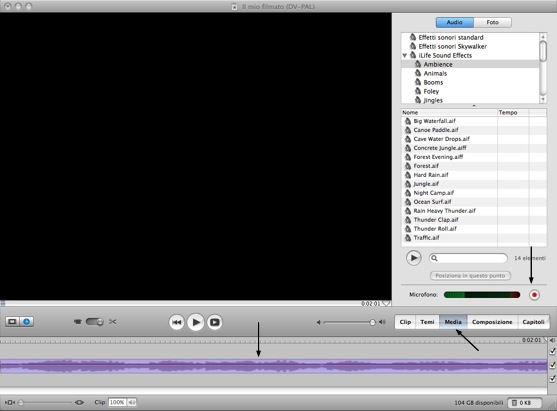Collapse the iLife Sound Effects folder

coord(405,56)
